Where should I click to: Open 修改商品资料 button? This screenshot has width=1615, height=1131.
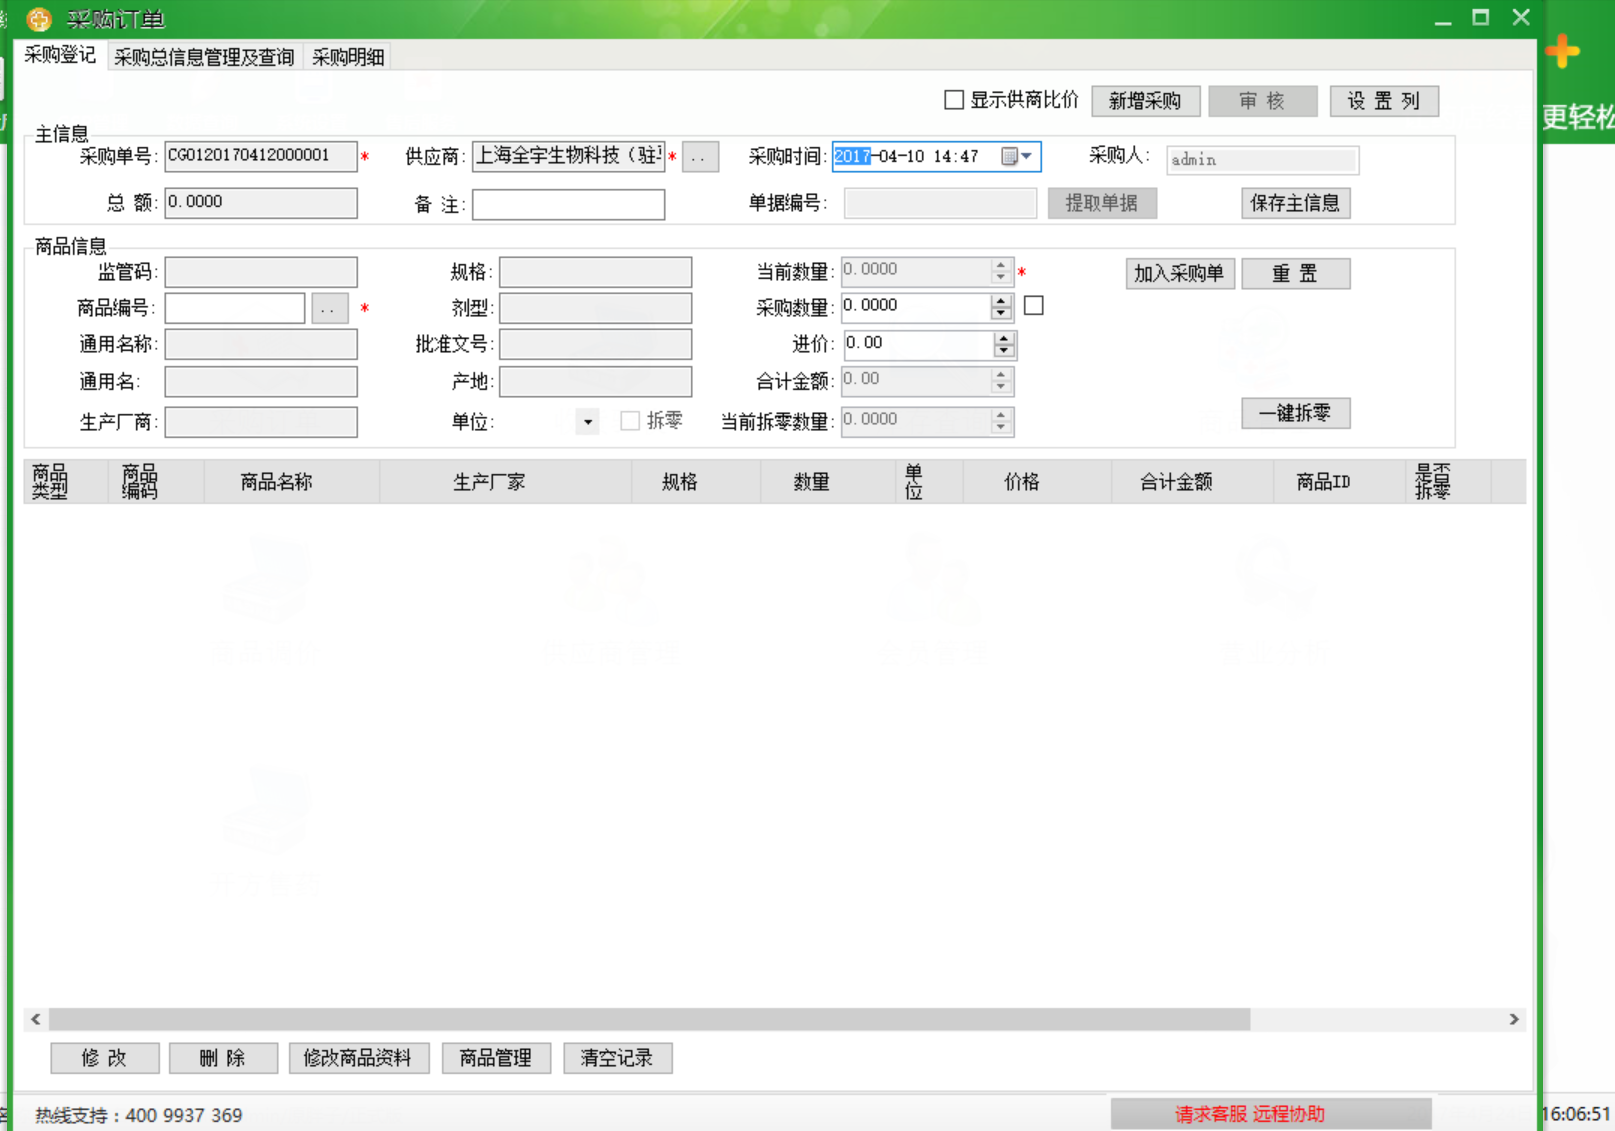[x=358, y=1058]
